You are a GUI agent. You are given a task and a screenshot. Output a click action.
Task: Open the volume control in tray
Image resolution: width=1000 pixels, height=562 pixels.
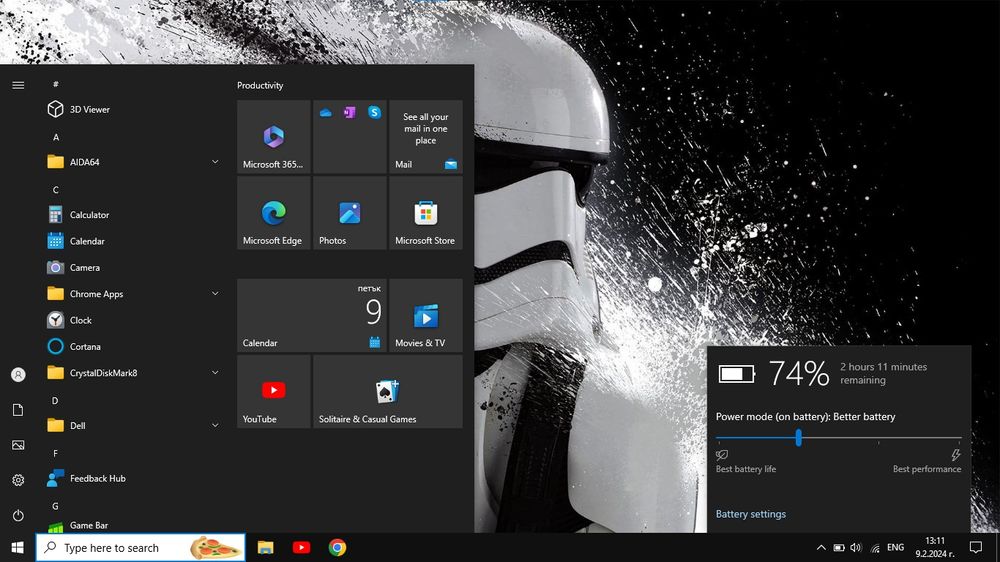[x=856, y=547]
